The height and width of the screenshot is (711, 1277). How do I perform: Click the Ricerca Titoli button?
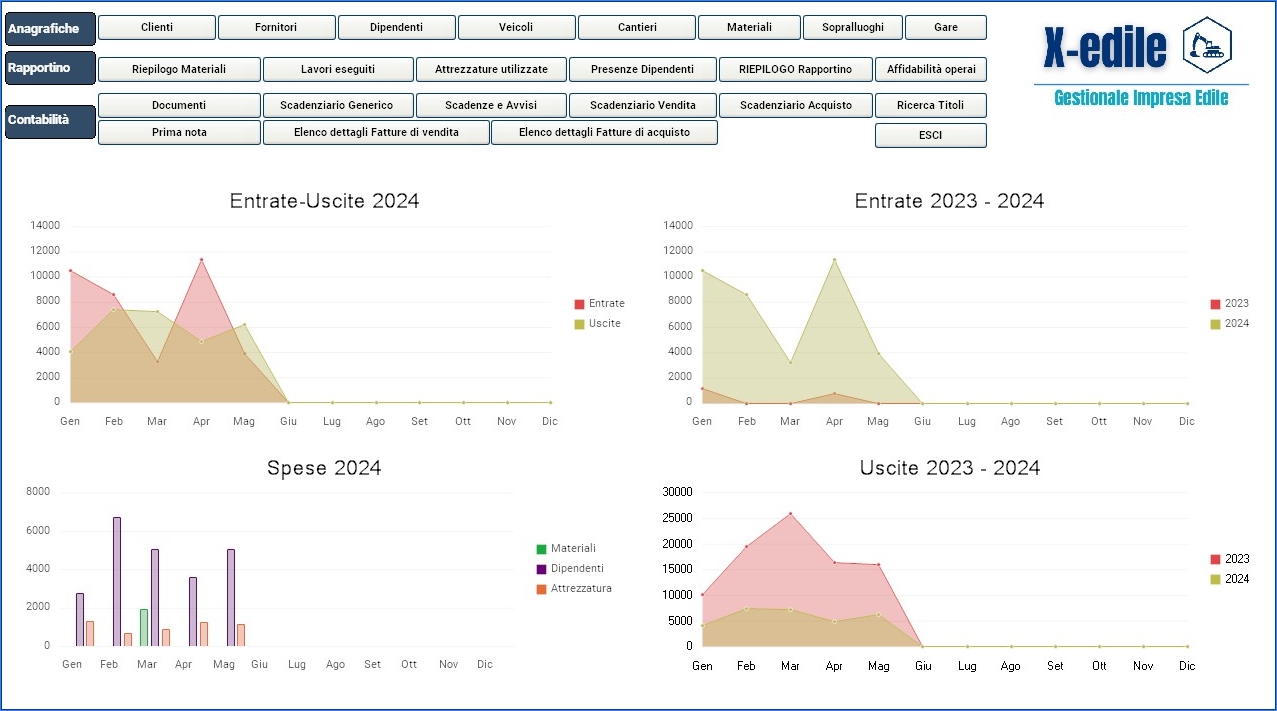(x=930, y=105)
